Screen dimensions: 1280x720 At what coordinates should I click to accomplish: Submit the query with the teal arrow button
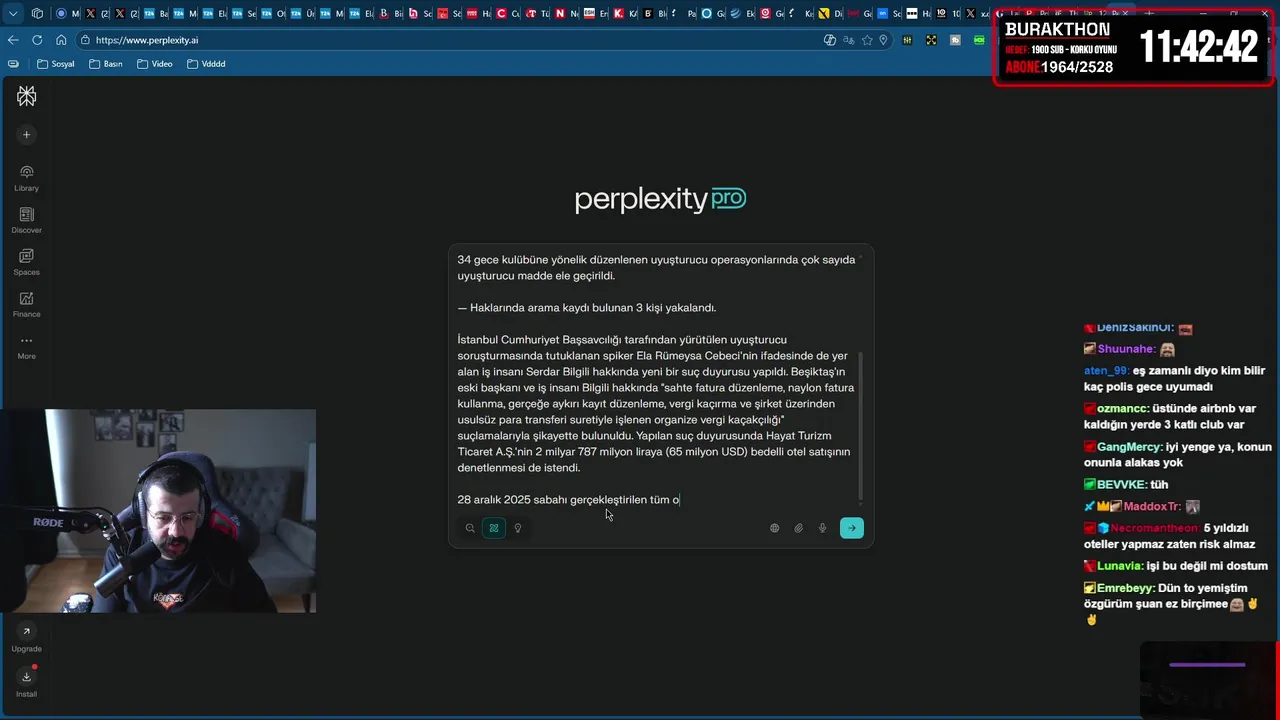852,528
